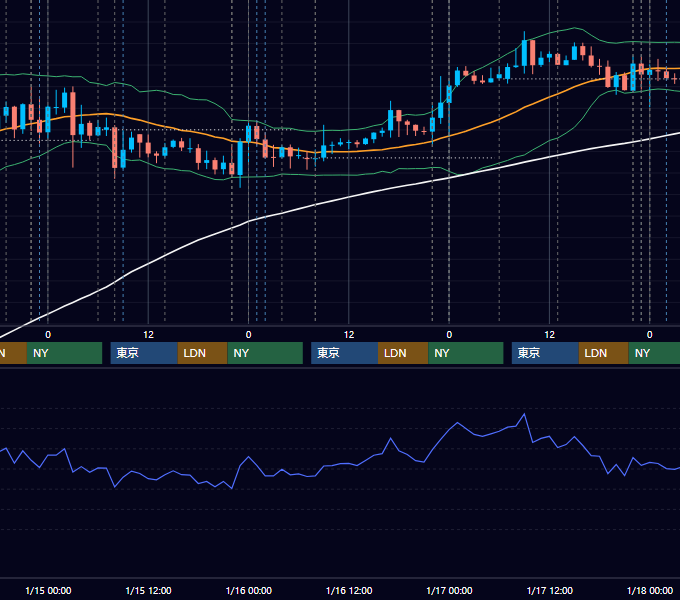Select the white long-term moving average line
The height and width of the screenshot is (600, 680).
pyautogui.click(x=347, y=197)
